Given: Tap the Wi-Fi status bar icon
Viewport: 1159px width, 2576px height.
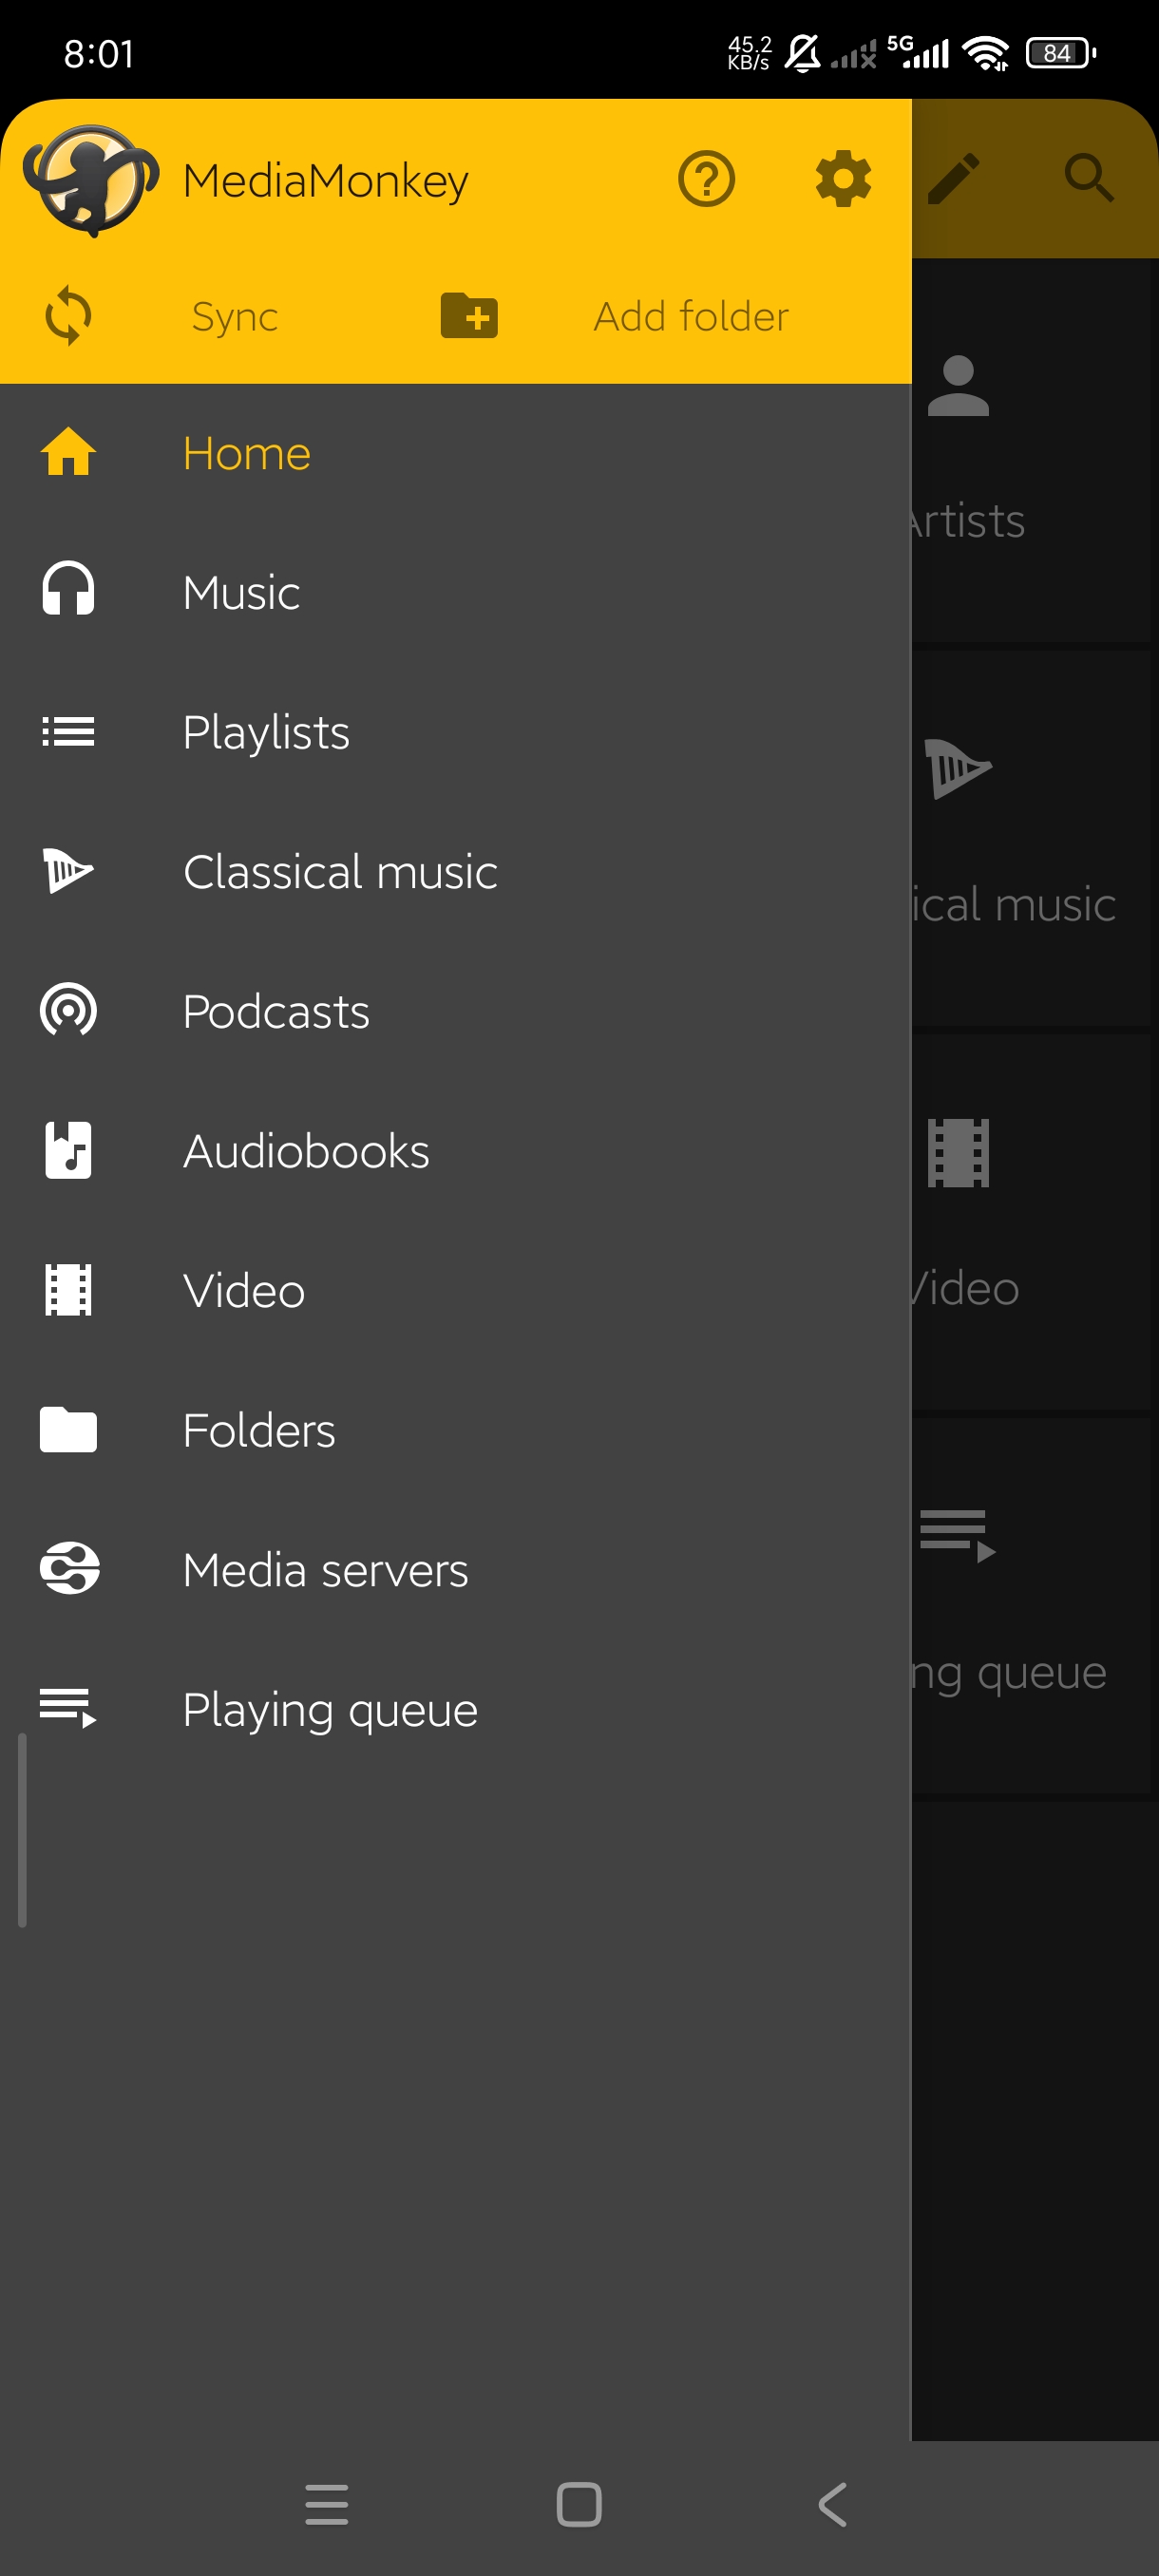Looking at the screenshot, I should point(986,52).
